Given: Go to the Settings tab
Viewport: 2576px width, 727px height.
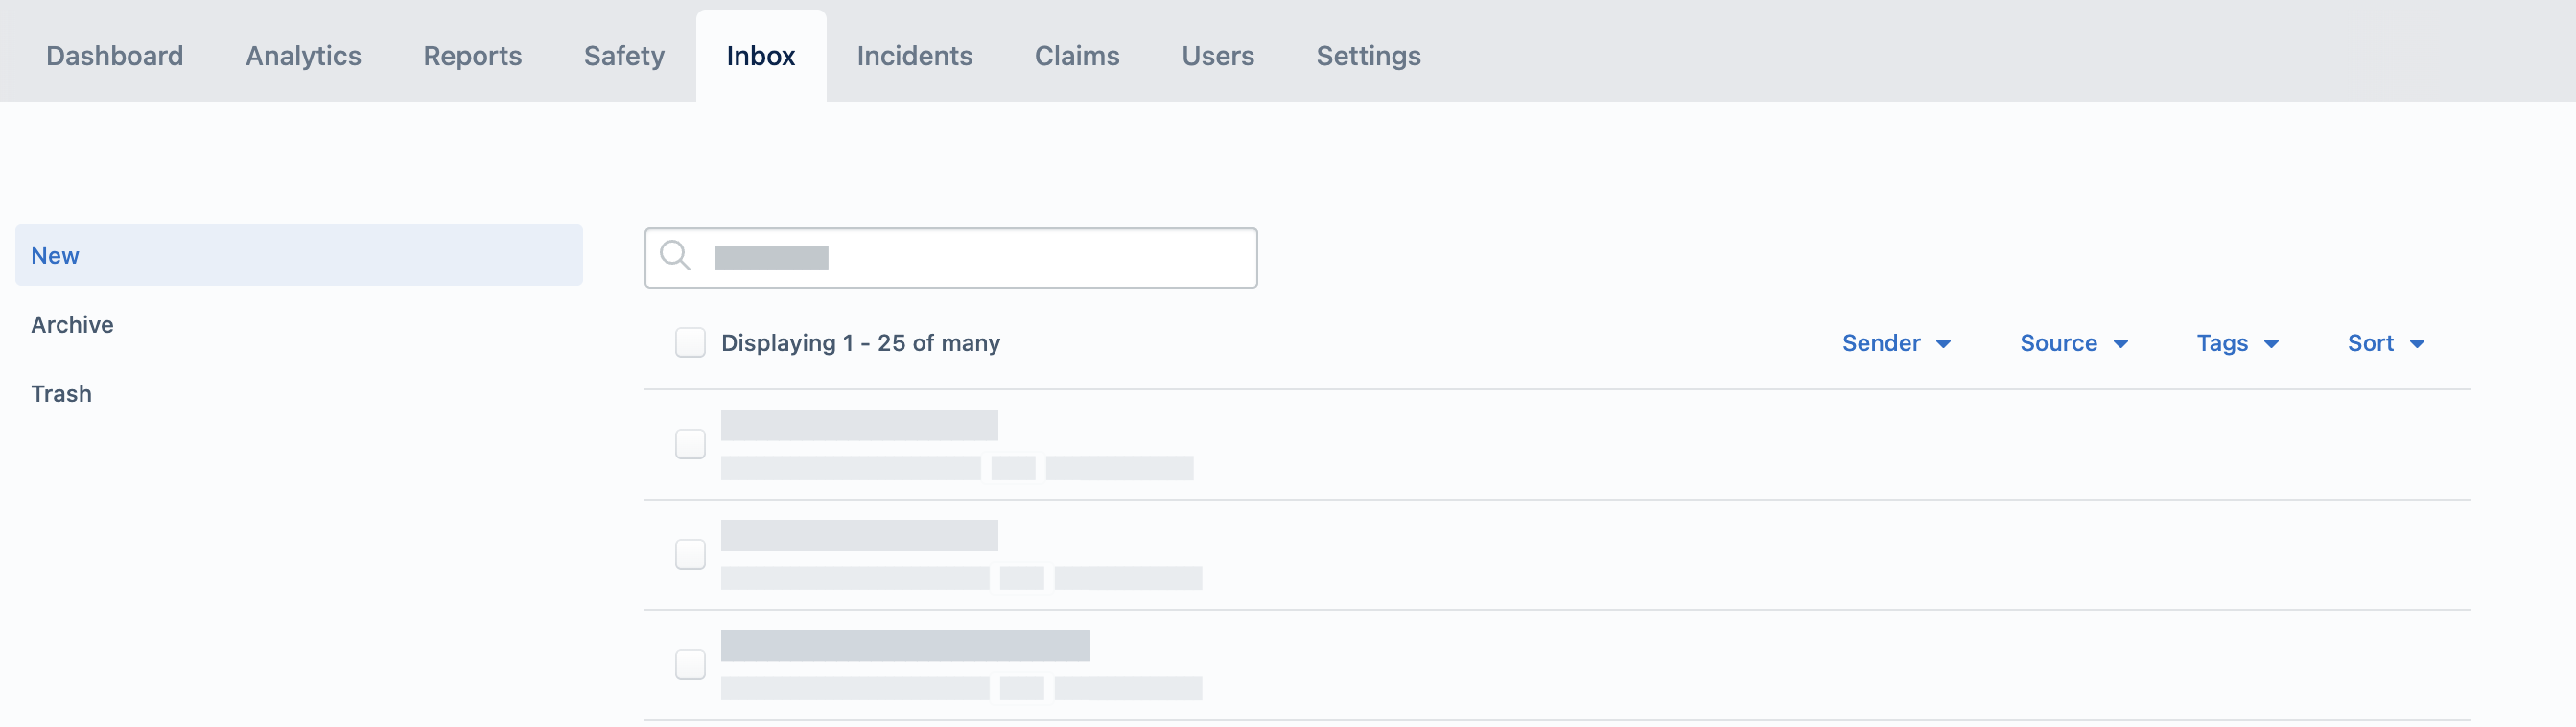Looking at the screenshot, I should [1368, 56].
